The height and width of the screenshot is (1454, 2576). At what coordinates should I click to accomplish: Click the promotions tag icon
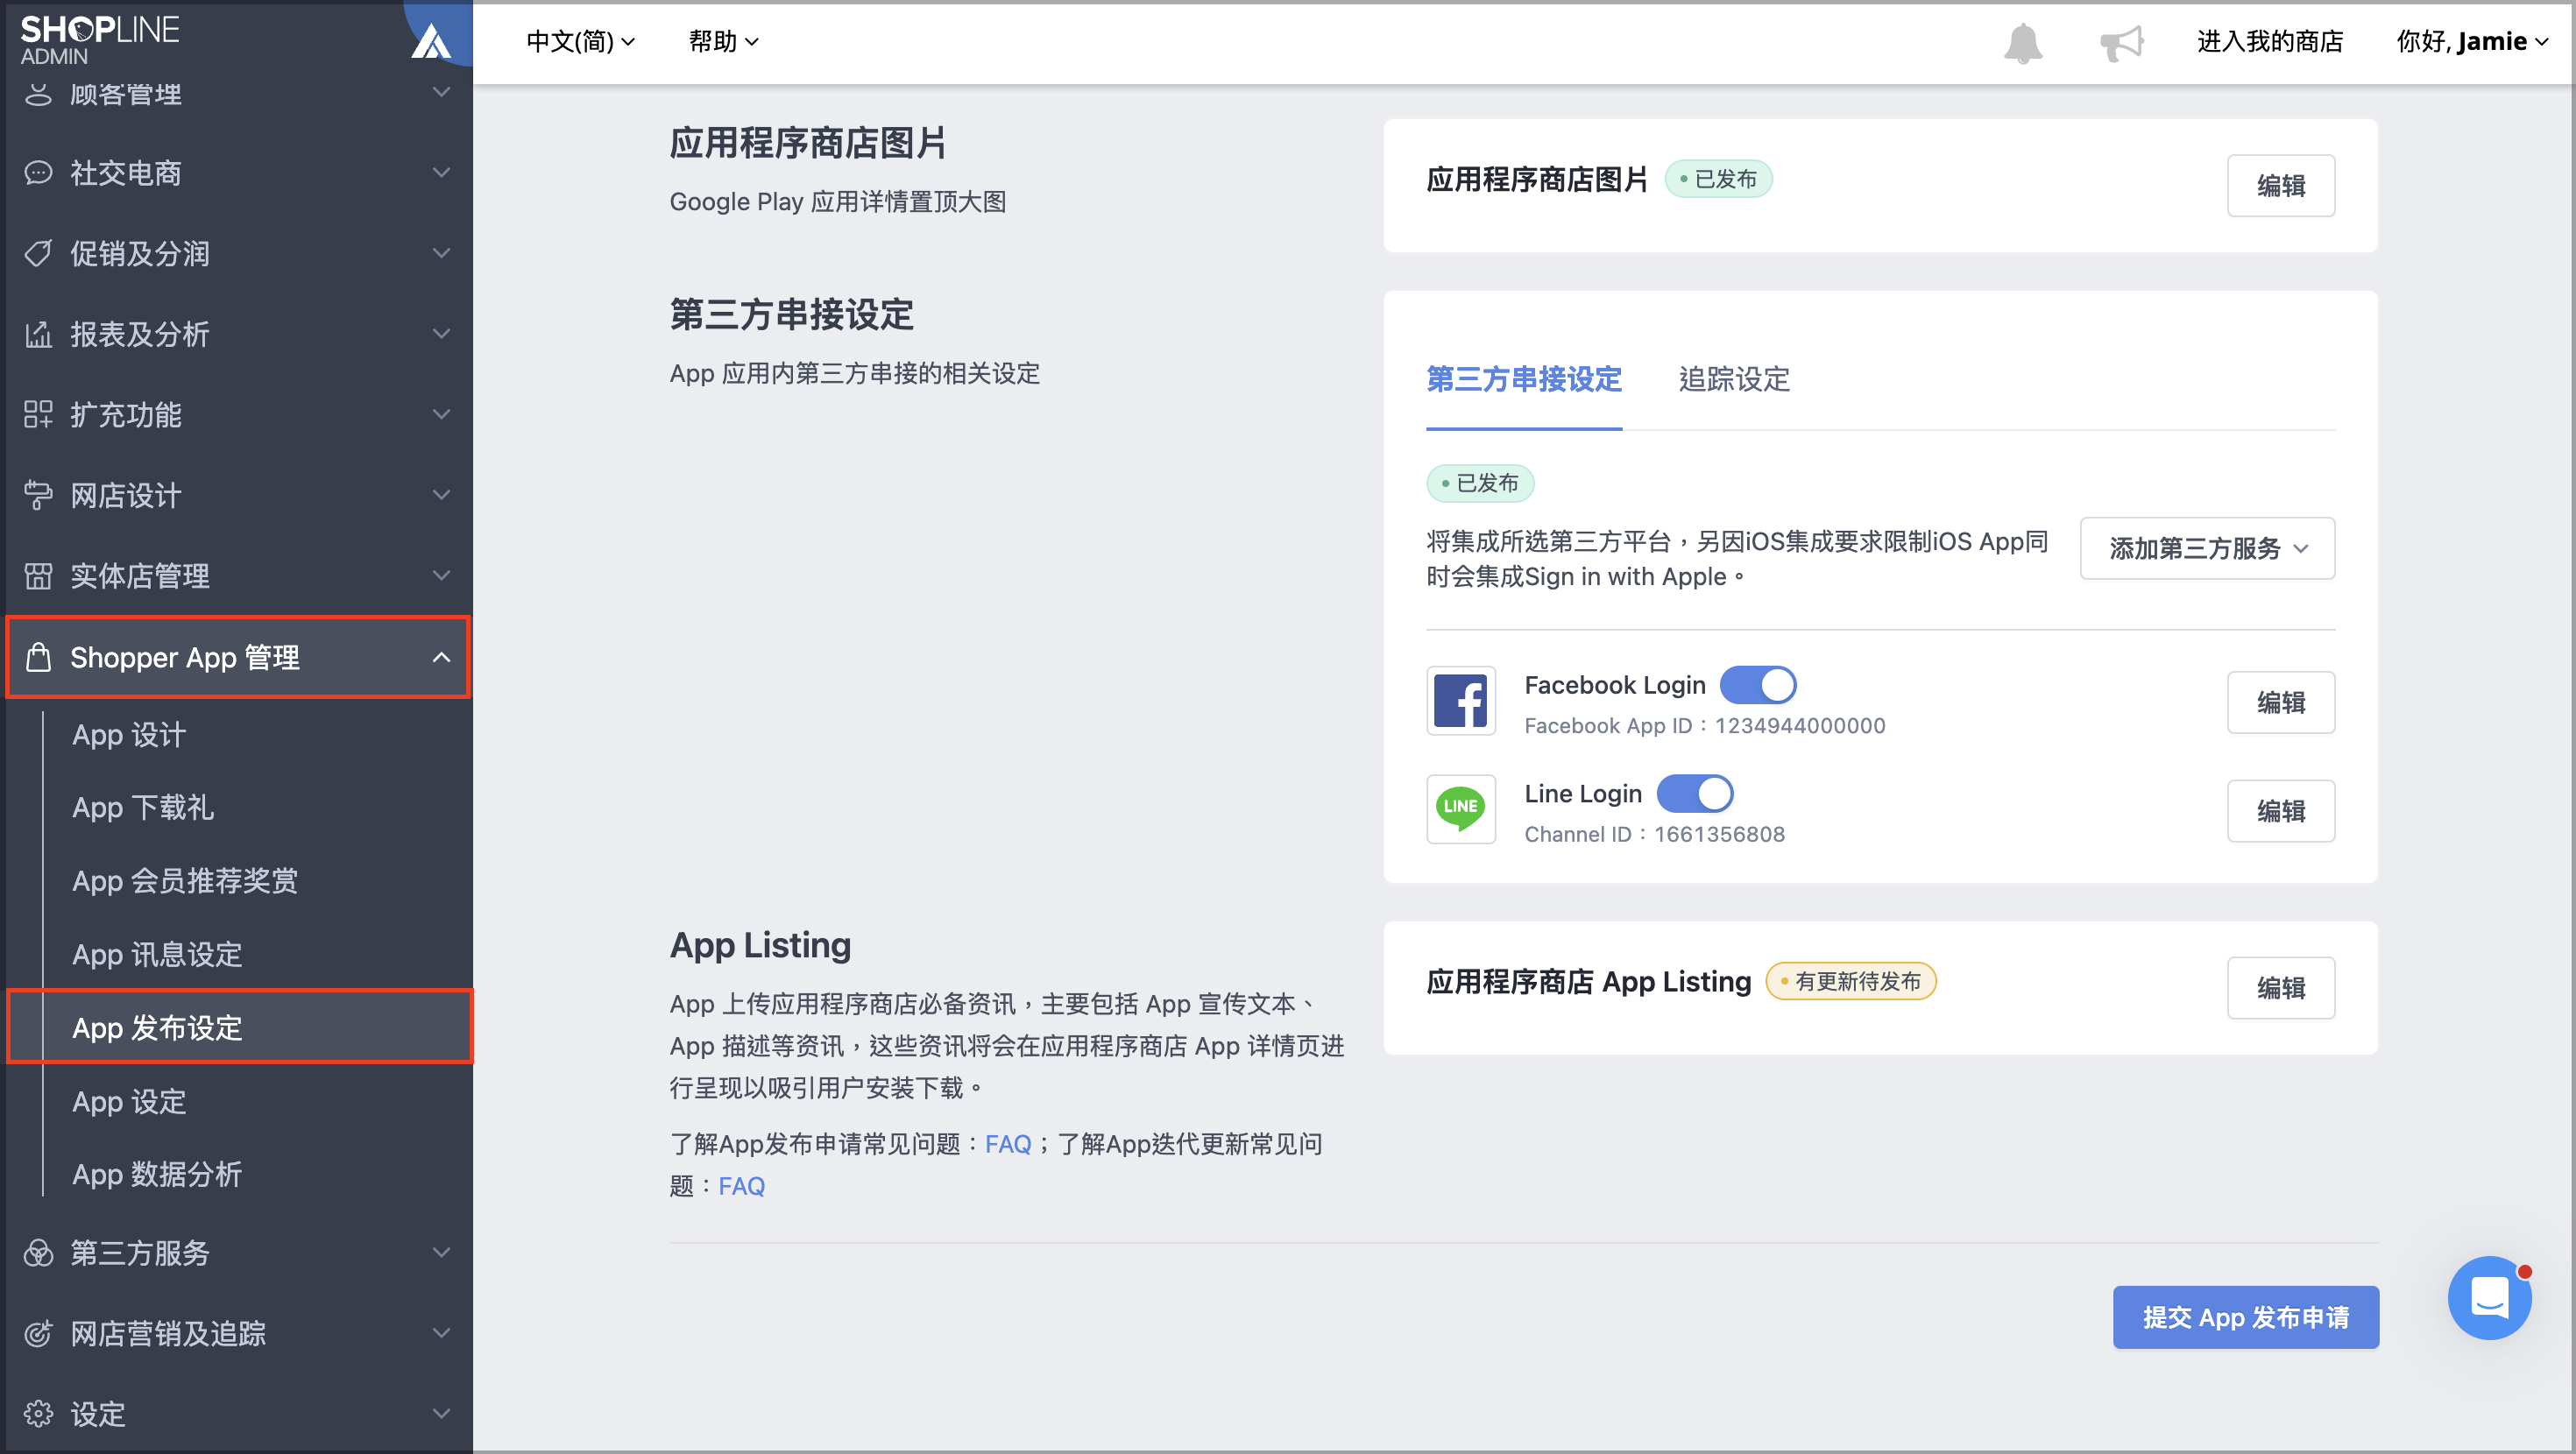[x=38, y=254]
